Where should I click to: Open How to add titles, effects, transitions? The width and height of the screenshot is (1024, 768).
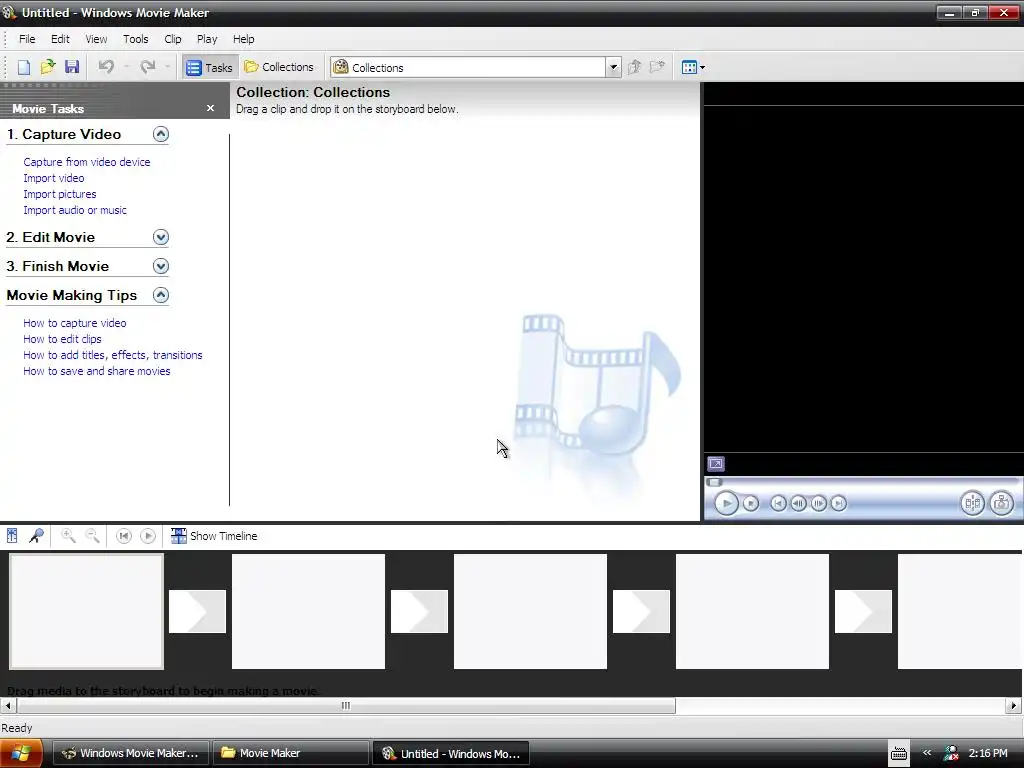(x=113, y=355)
